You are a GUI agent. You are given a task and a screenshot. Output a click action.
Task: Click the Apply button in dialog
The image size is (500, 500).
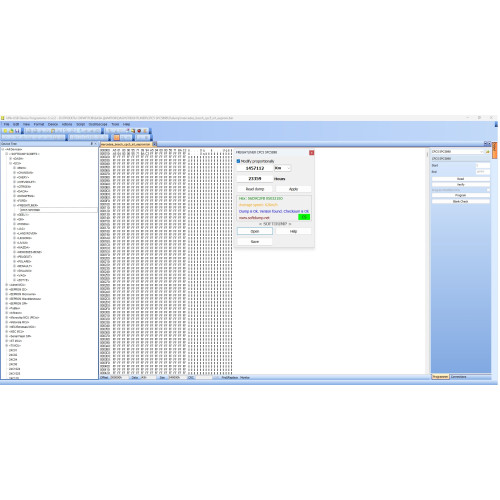[x=293, y=189]
